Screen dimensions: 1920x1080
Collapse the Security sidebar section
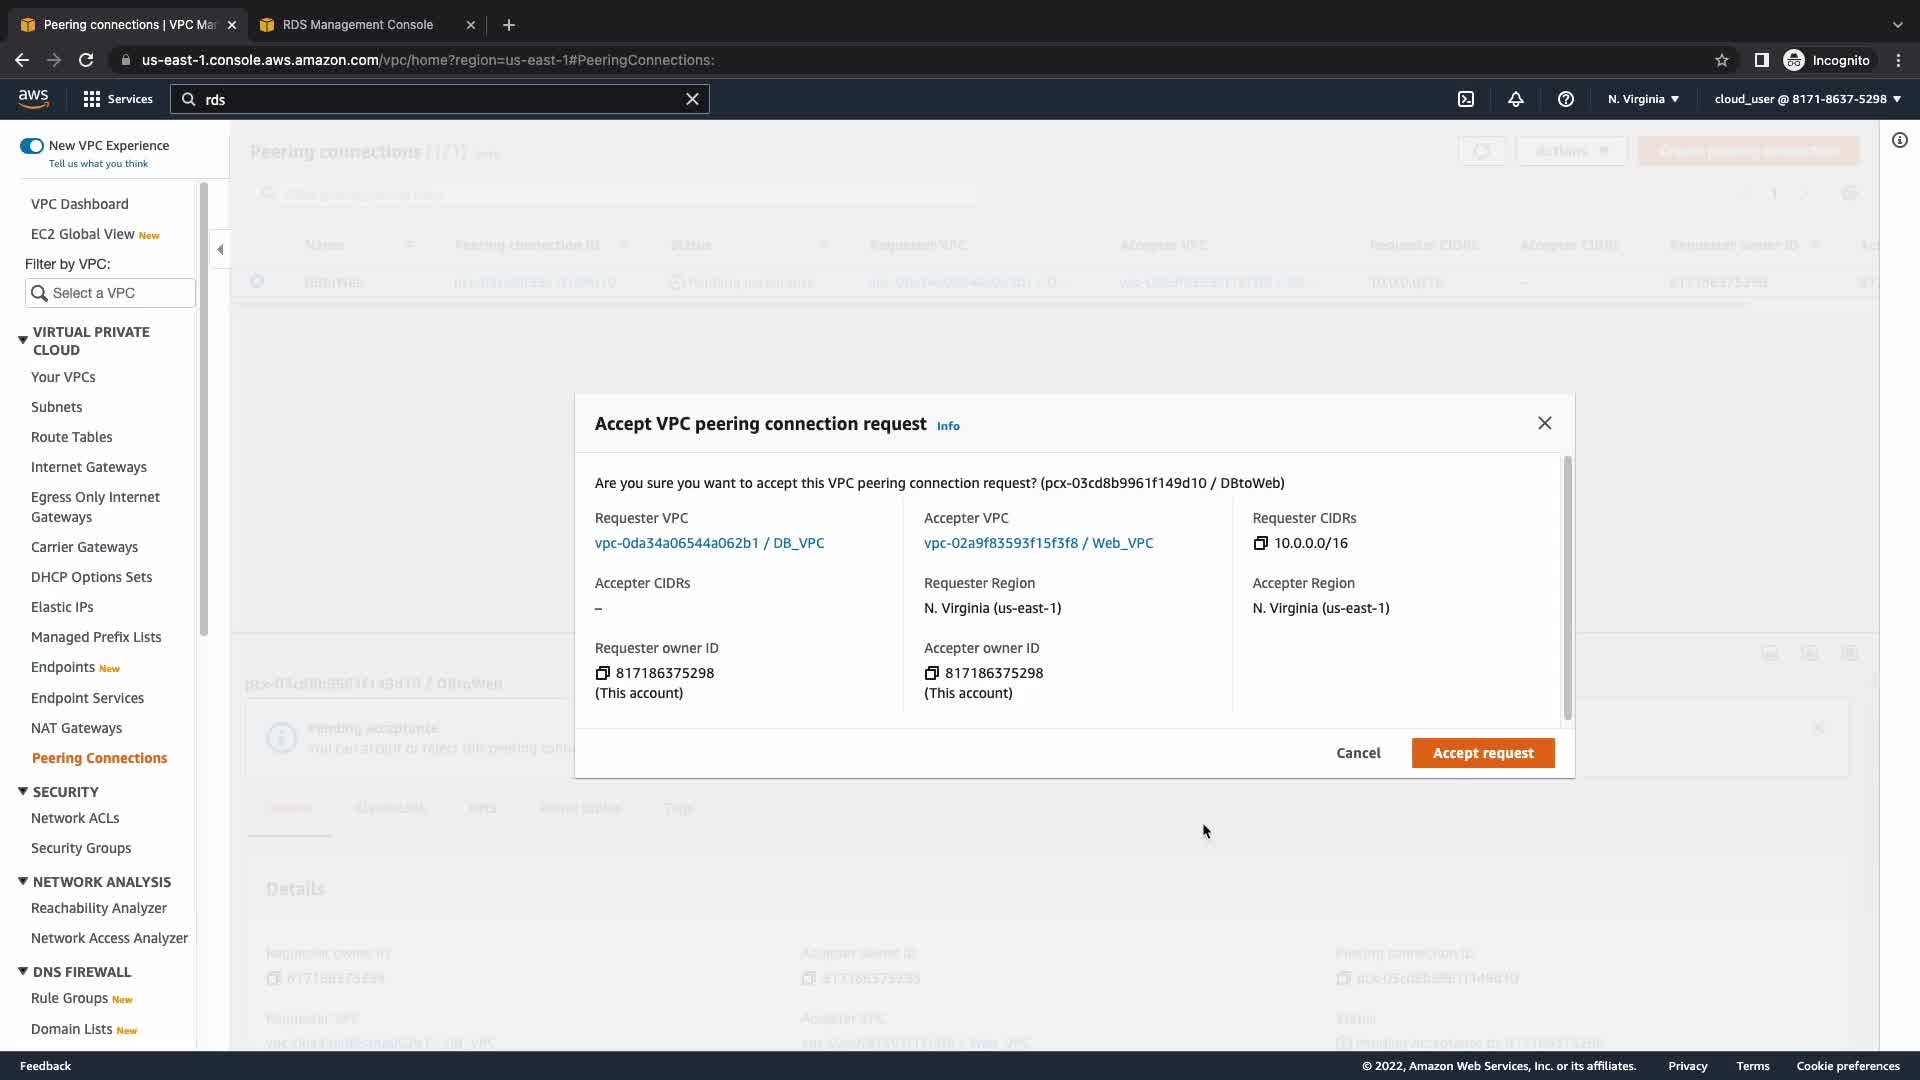click(x=23, y=791)
